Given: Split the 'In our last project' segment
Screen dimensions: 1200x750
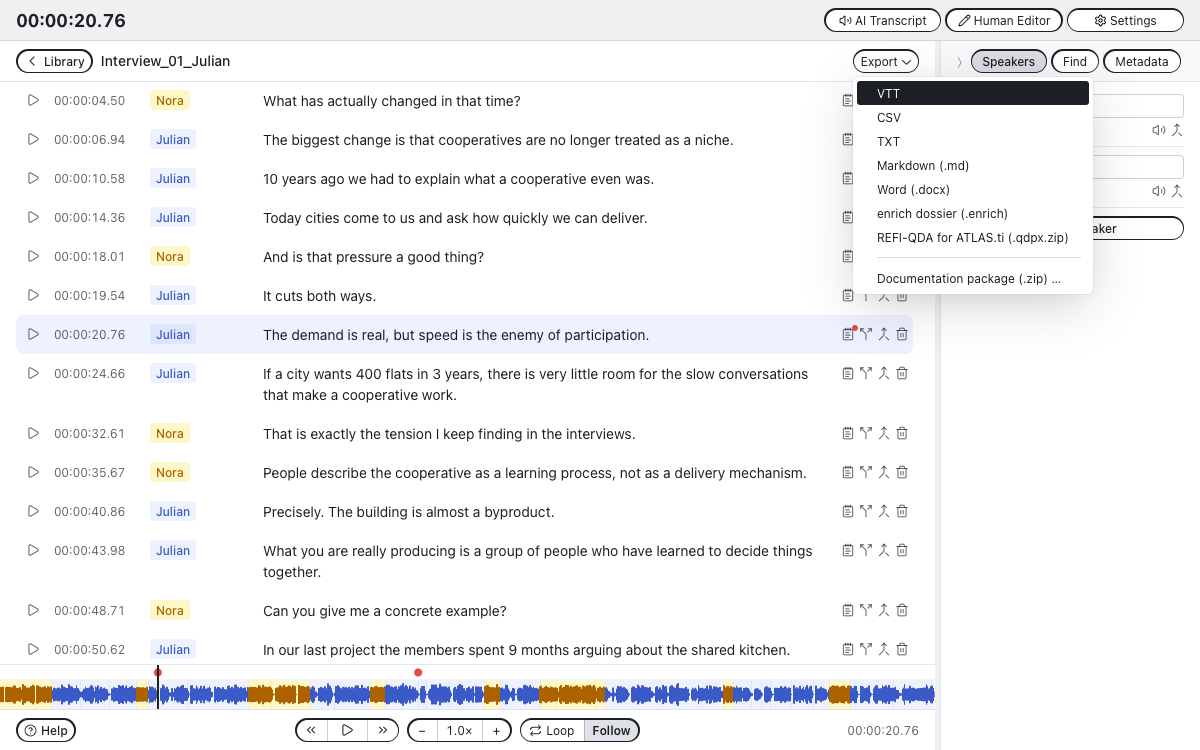Looking at the screenshot, I should 866,649.
